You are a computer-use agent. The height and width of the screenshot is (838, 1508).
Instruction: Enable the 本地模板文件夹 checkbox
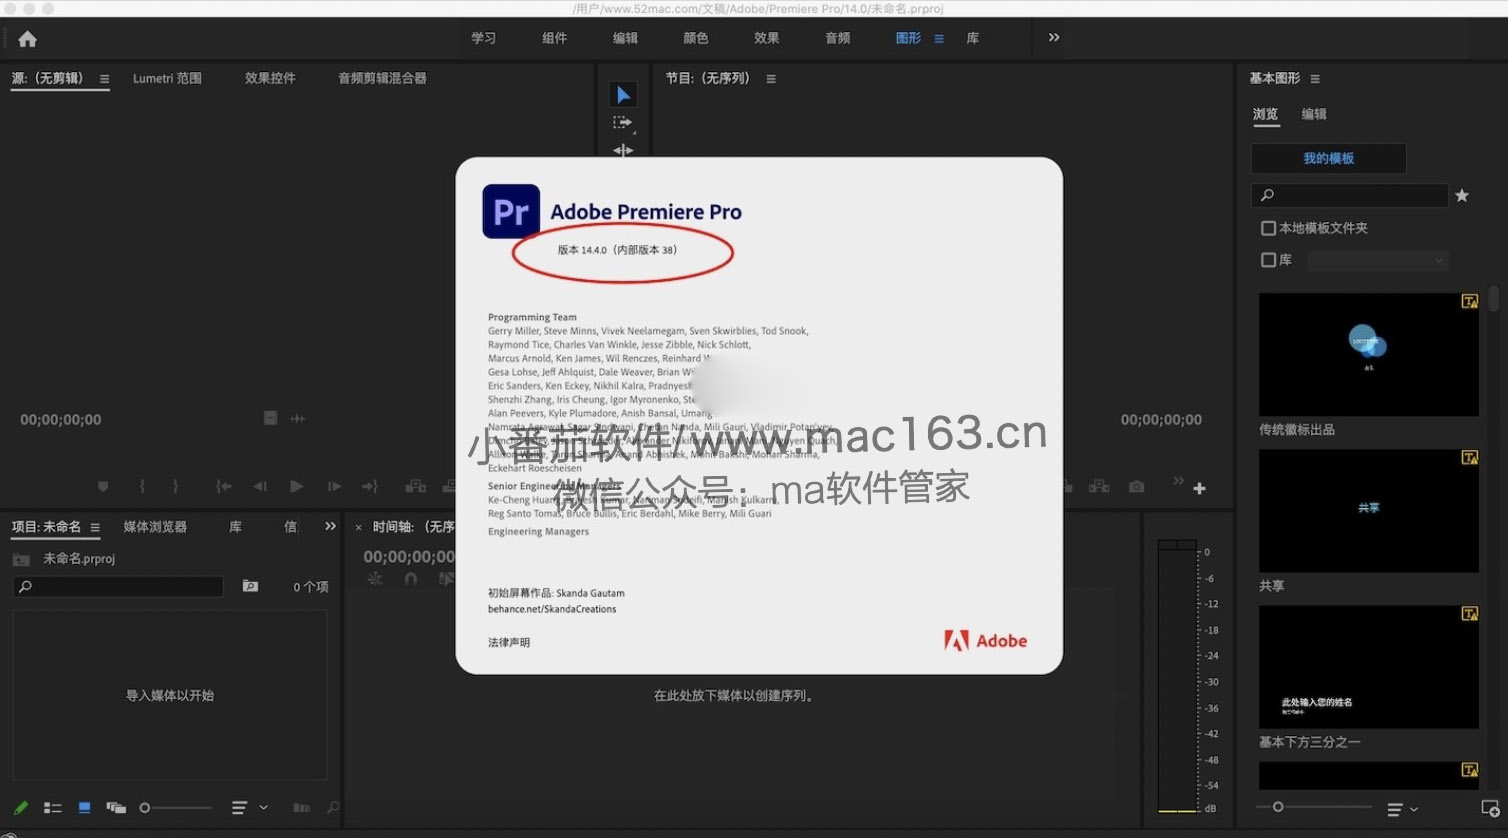(x=1268, y=228)
